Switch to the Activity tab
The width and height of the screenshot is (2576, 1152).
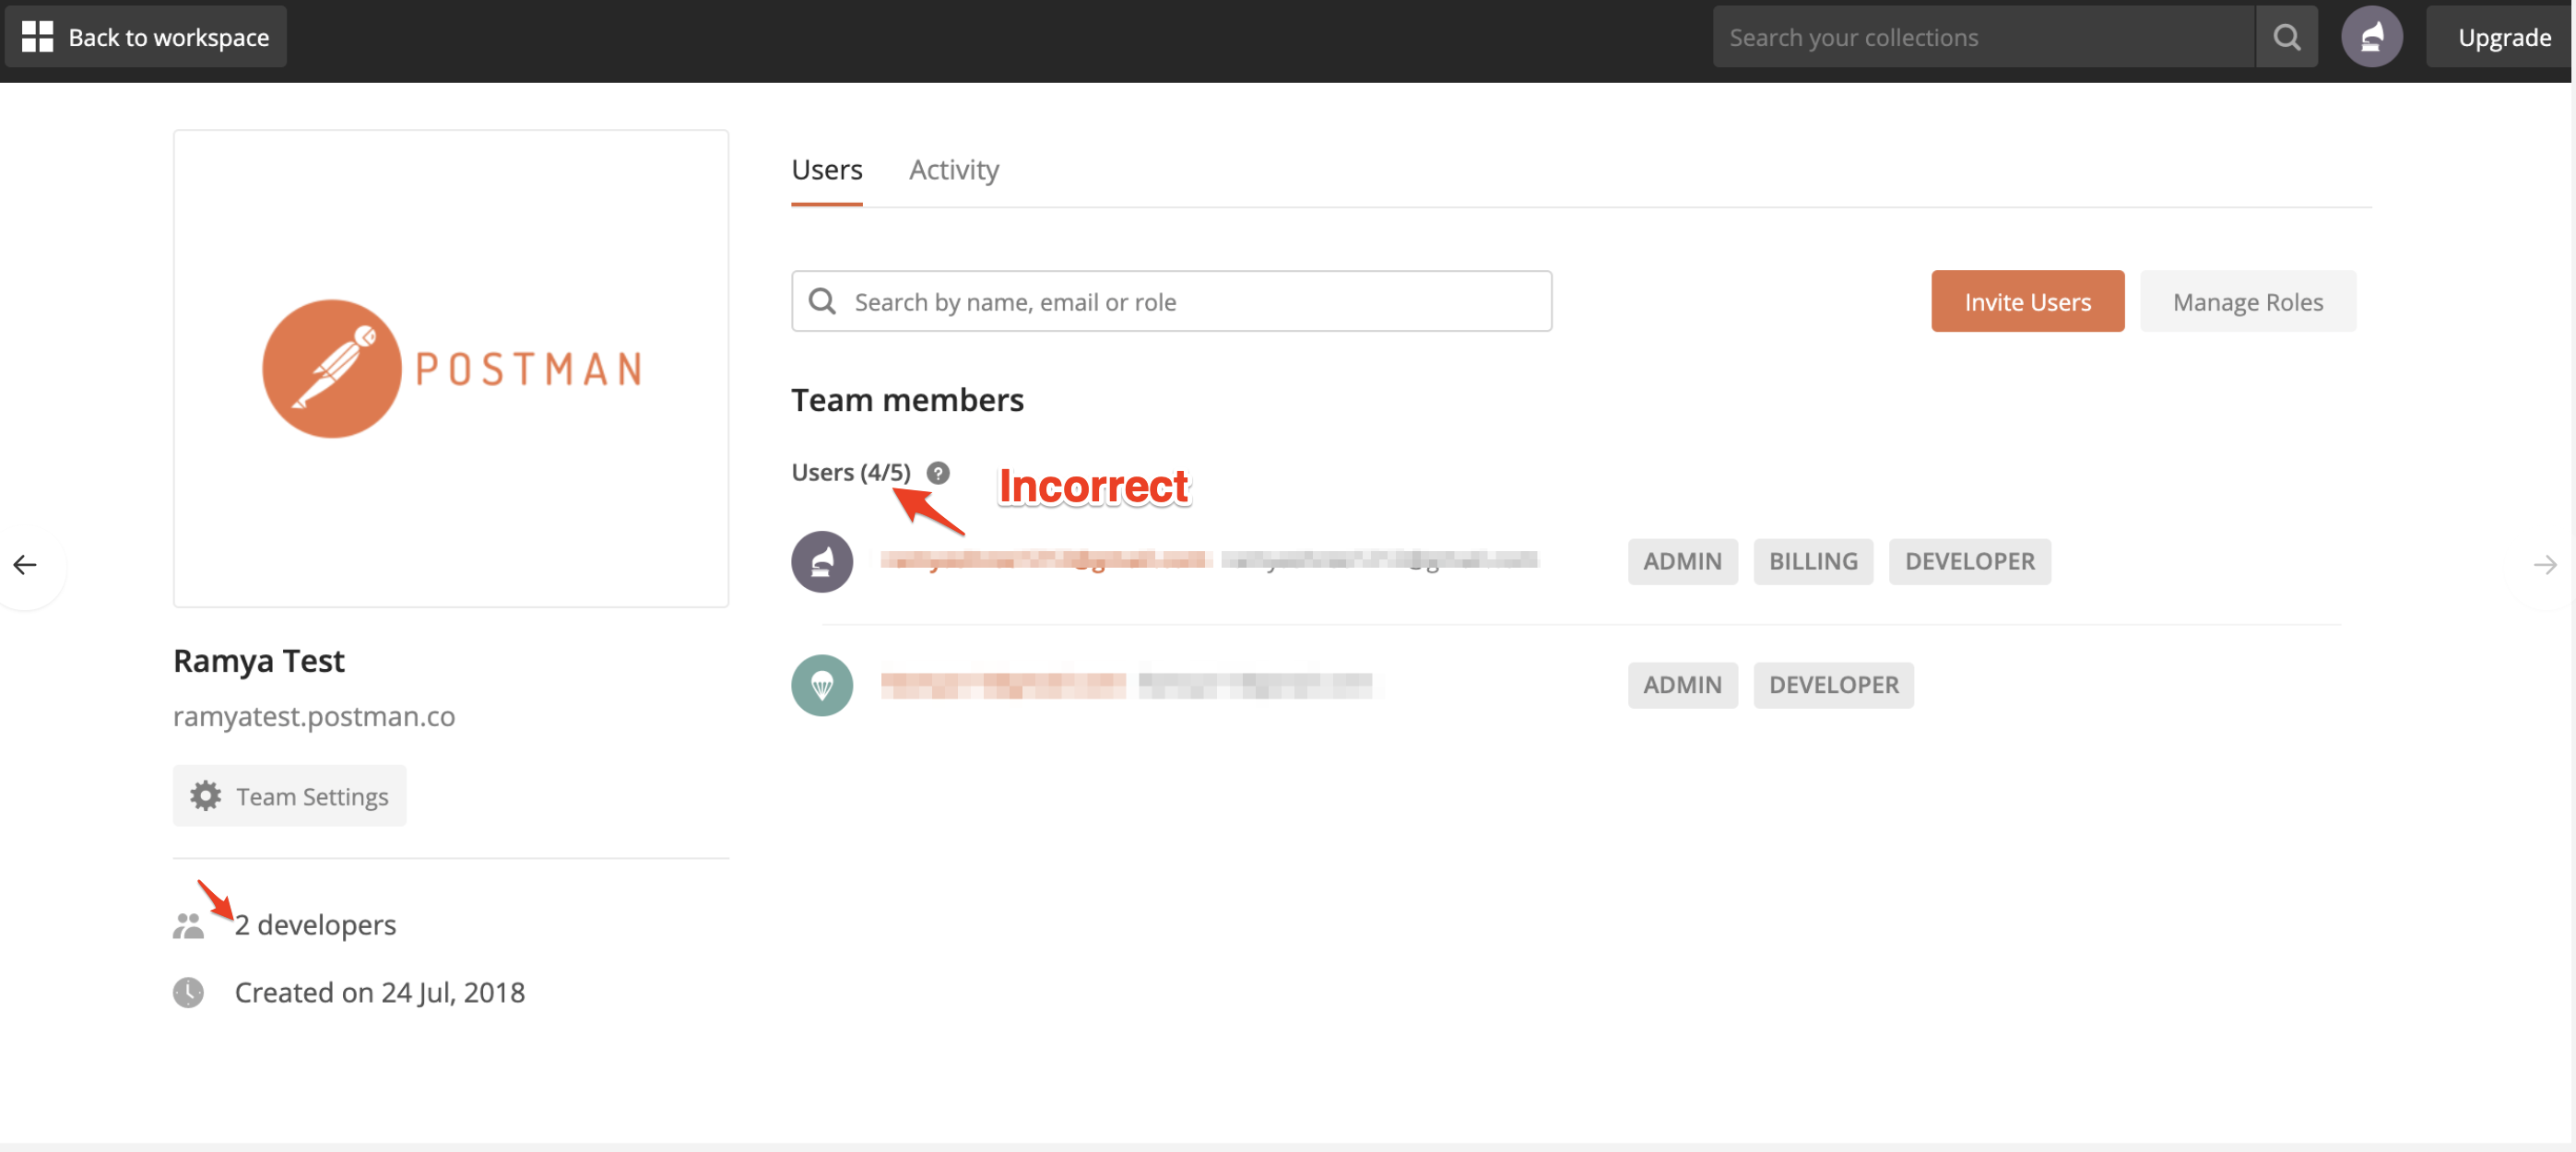click(x=953, y=170)
